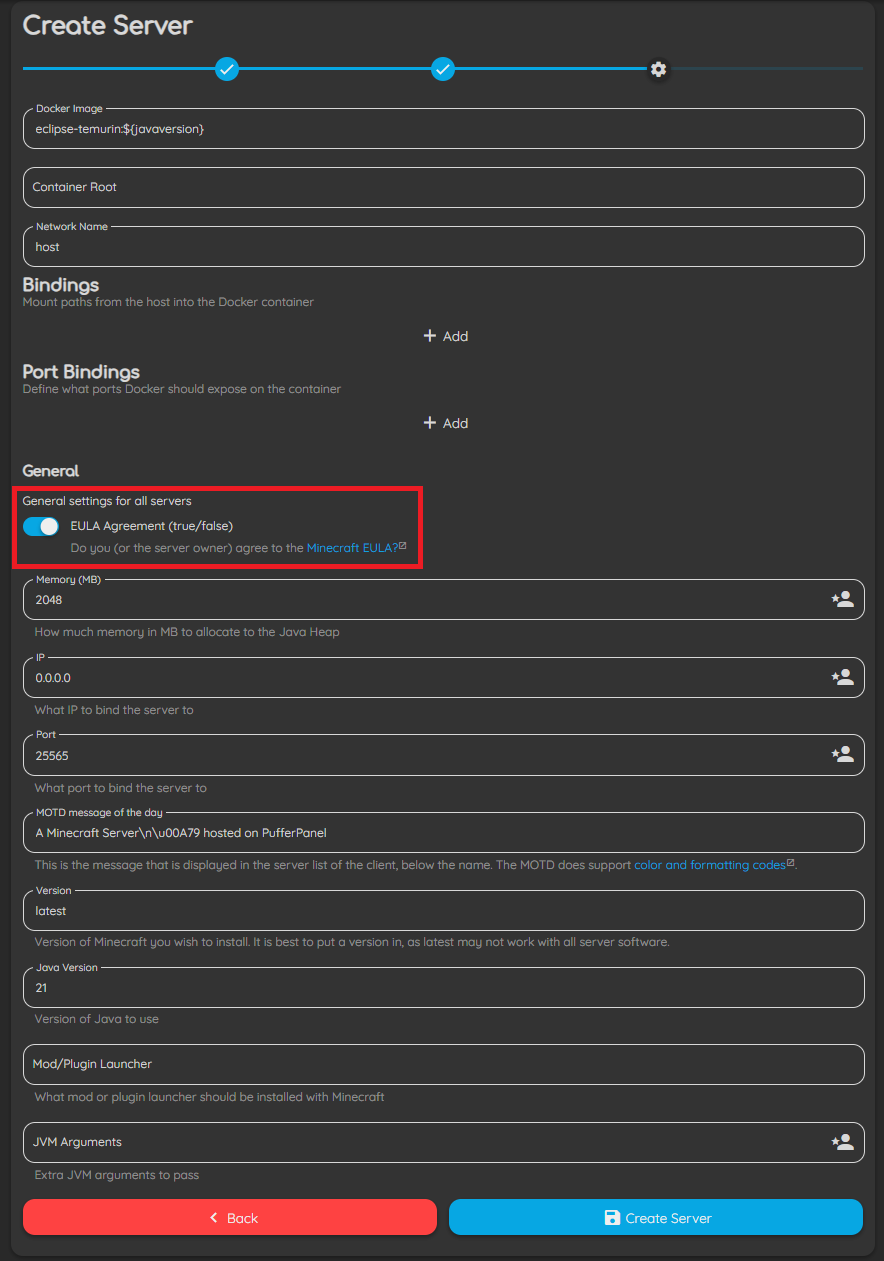The height and width of the screenshot is (1261, 884).
Task: Click the second completed checkmark step
Action: point(442,69)
